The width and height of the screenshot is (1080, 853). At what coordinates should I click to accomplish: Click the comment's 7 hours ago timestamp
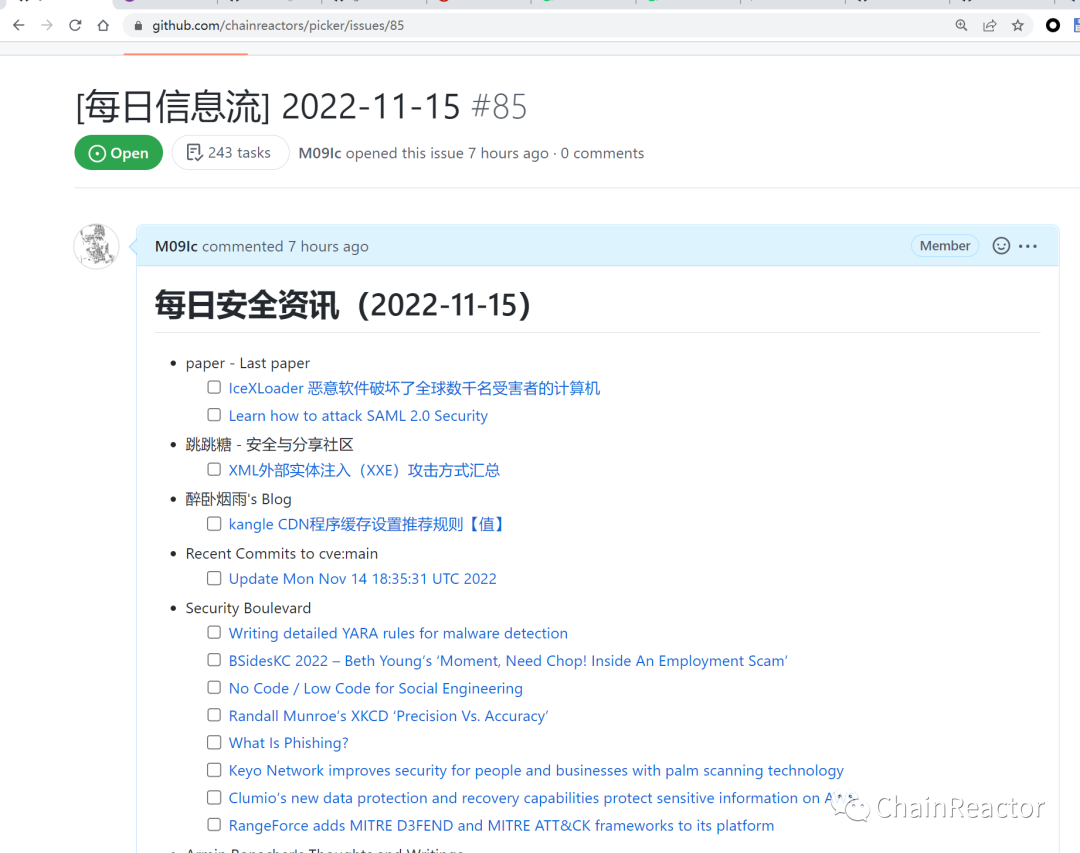point(328,247)
